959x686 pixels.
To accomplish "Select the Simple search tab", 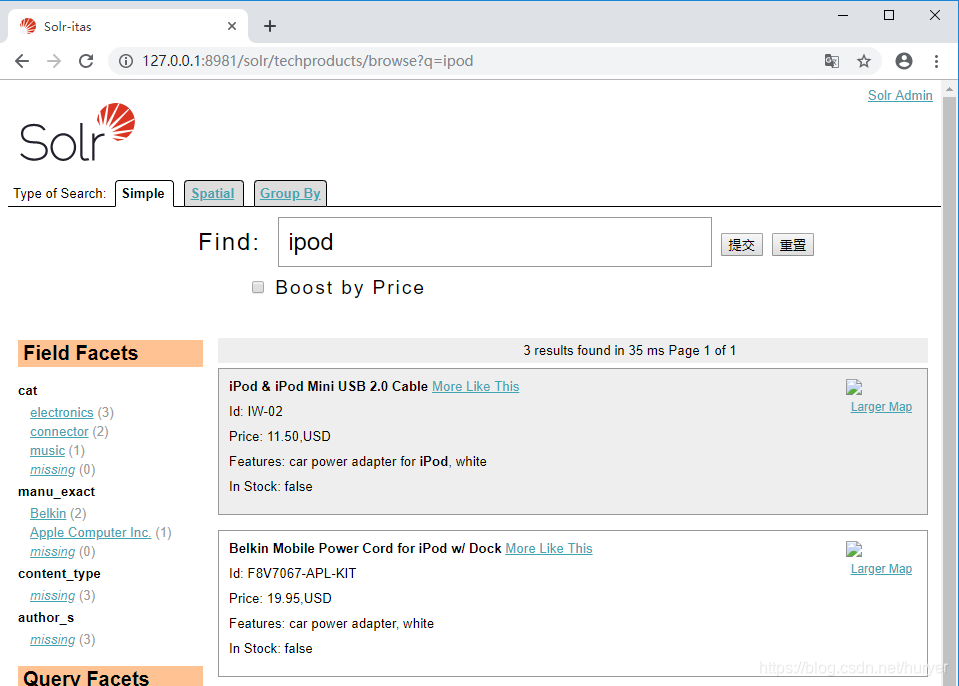I will pyautogui.click(x=144, y=194).
